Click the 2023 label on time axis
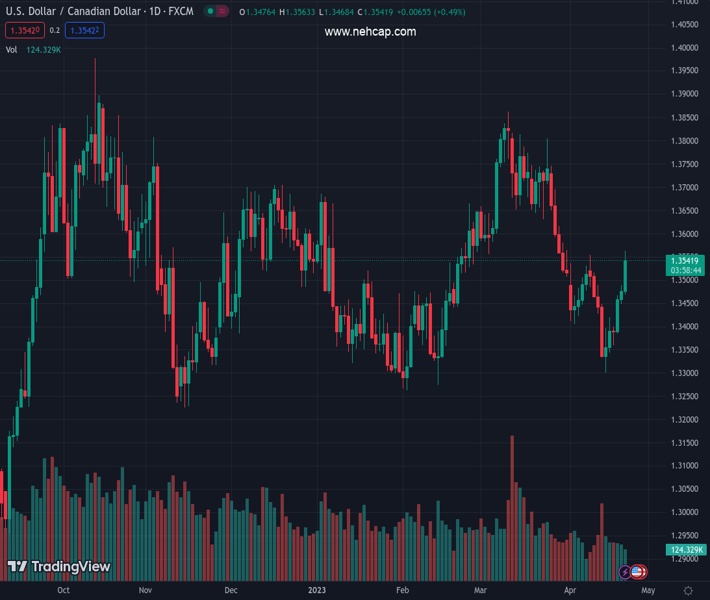The width and height of the screenshot is (710, 600). [x=318, y=591]
